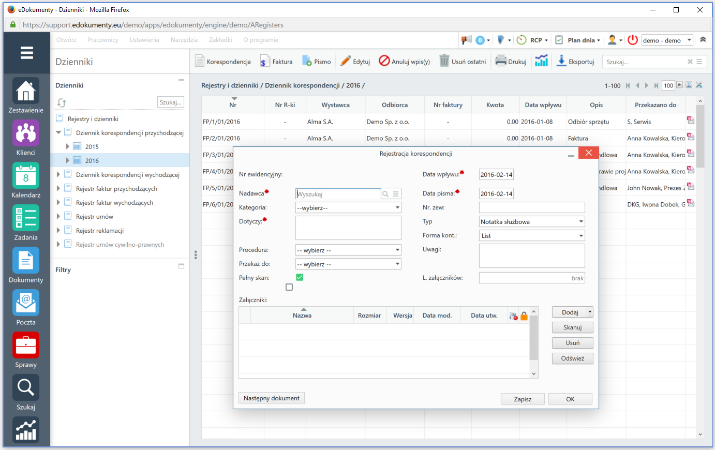Uncheck the Pełny skan checkbox
This screenshot has width=715, height=450.
(300, 277)
